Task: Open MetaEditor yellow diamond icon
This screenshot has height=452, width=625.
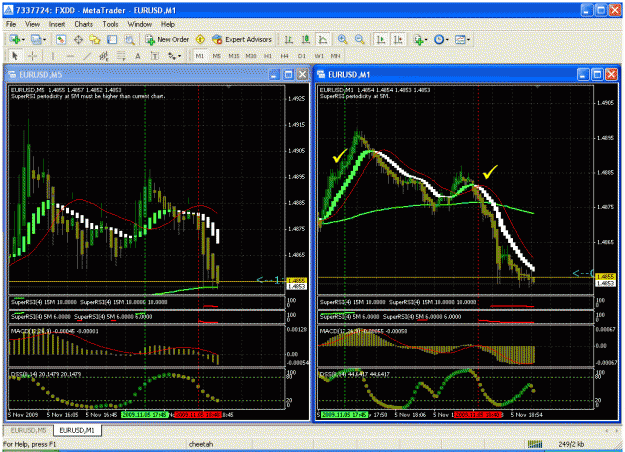Action: [x=200, y=39]
